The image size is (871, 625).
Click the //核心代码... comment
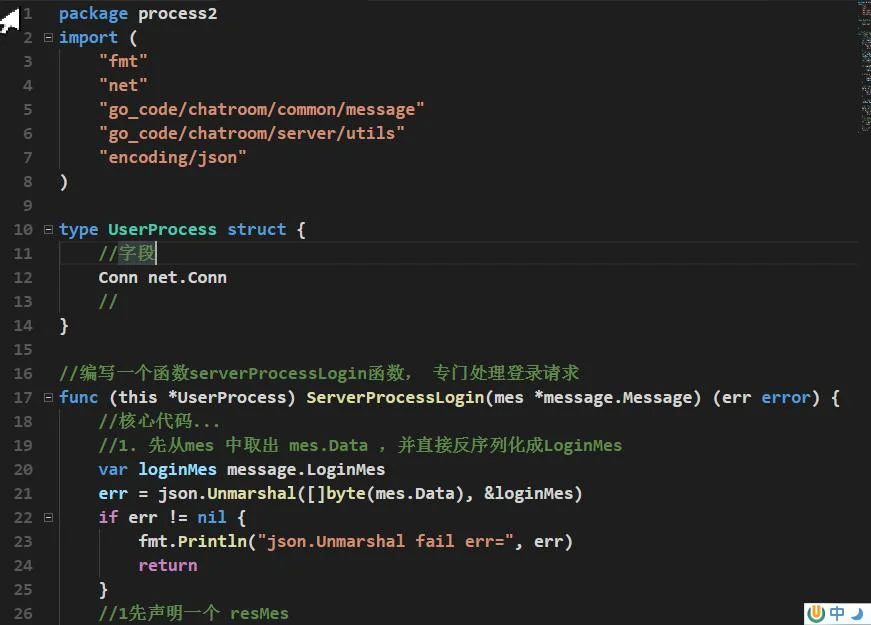coord(159,421)
